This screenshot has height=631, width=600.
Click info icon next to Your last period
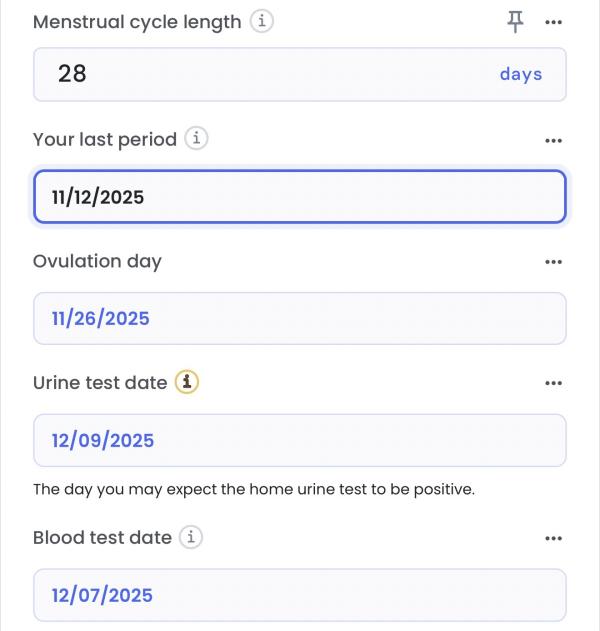click(x=197, y=139)
